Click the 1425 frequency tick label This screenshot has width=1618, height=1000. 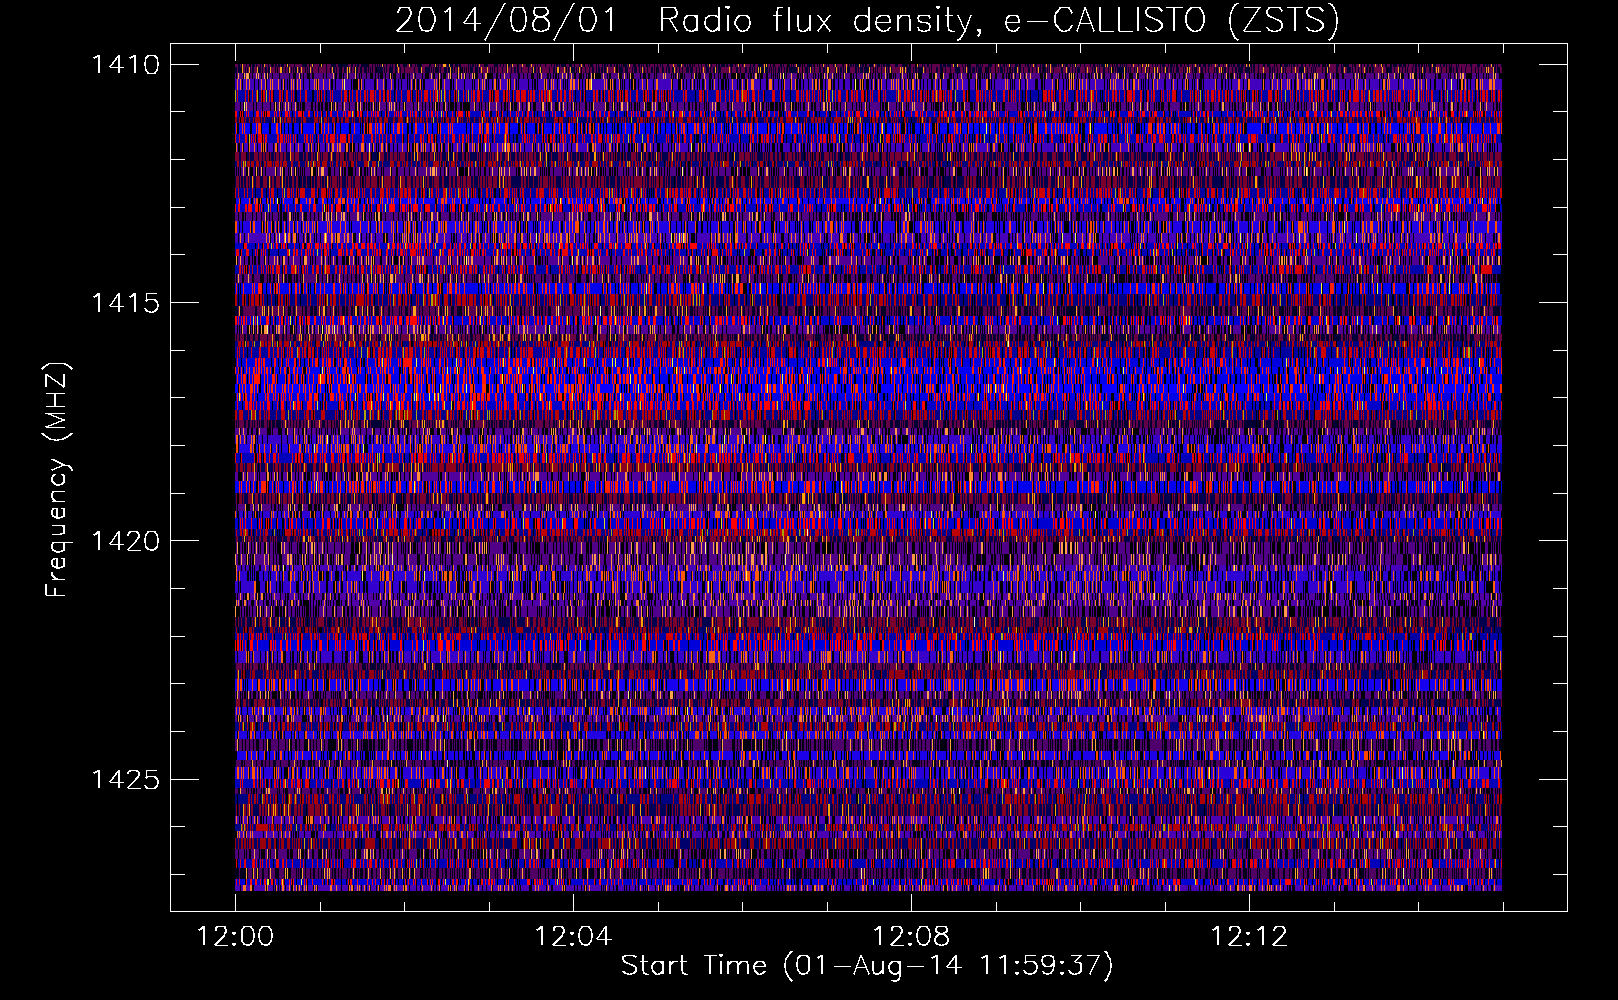126,779
